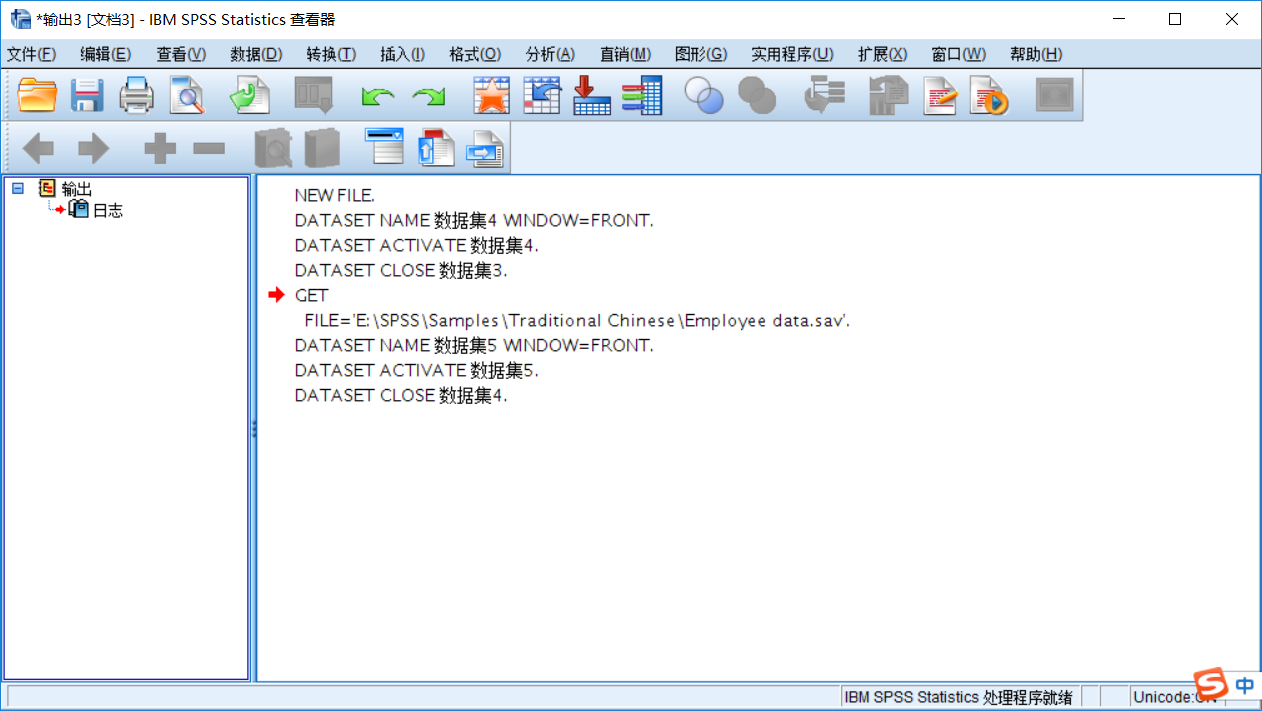
Task: Click the Expand plus icon
Action: (160, 149)
